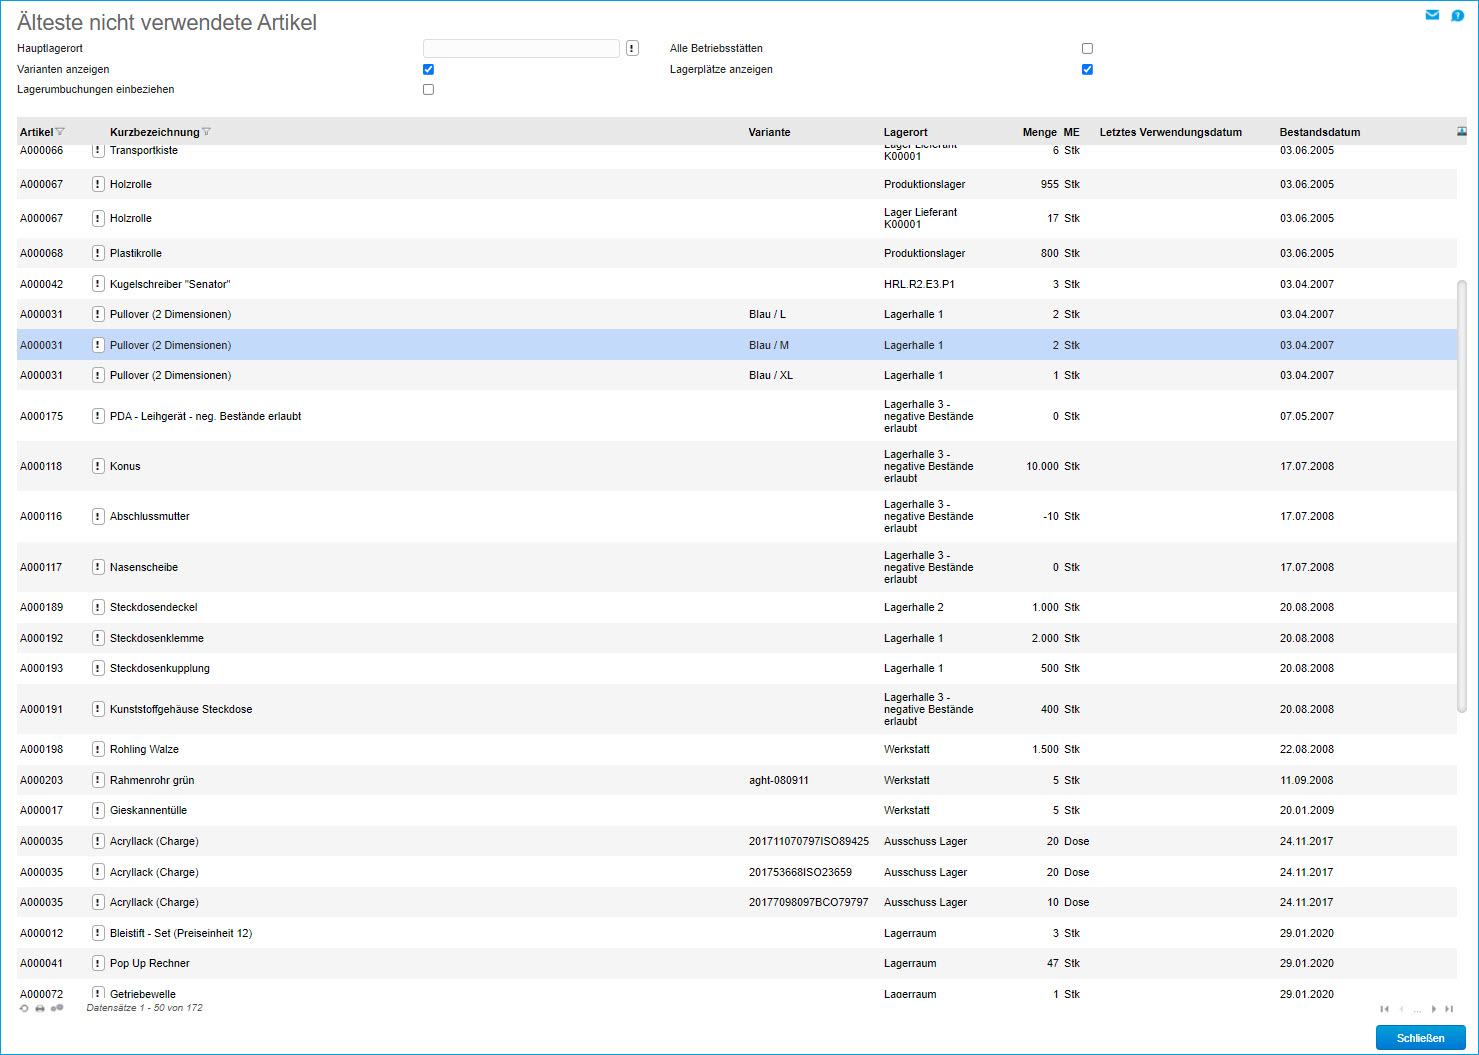Click into the Hauptlagerort input field

pos(521,48)
